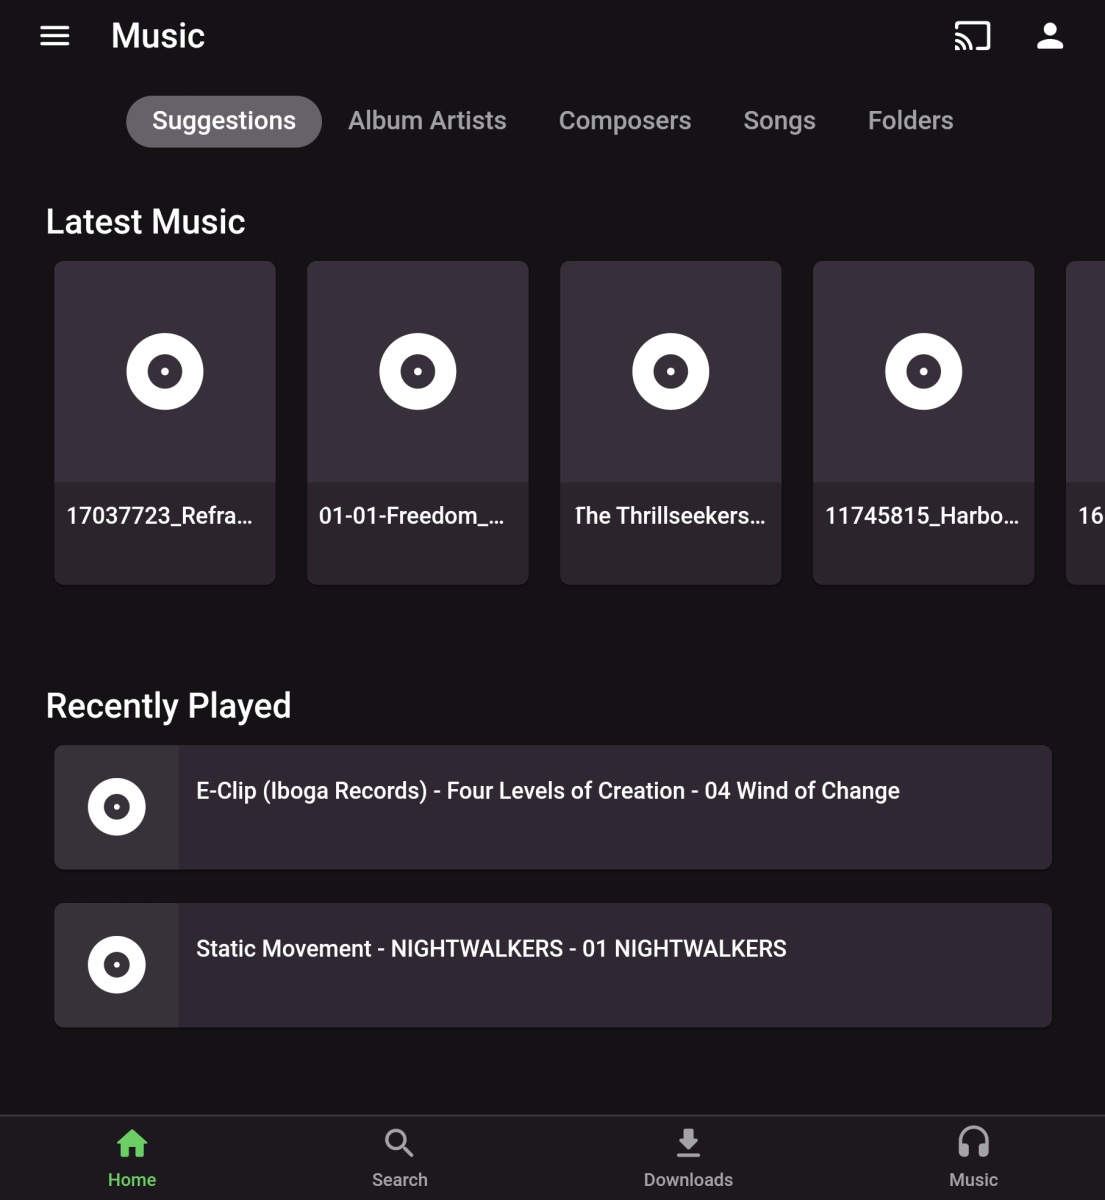The height and width of the screenshot is (1200, 1105).
Task: Go to Home in bottom navigation
Action: tap(132, 1157)
